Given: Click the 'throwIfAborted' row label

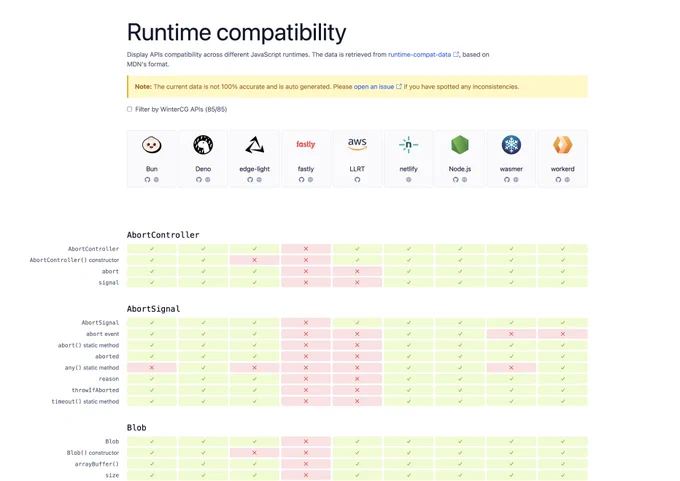Looking at the screenshot, I should [x=95, y=390].
